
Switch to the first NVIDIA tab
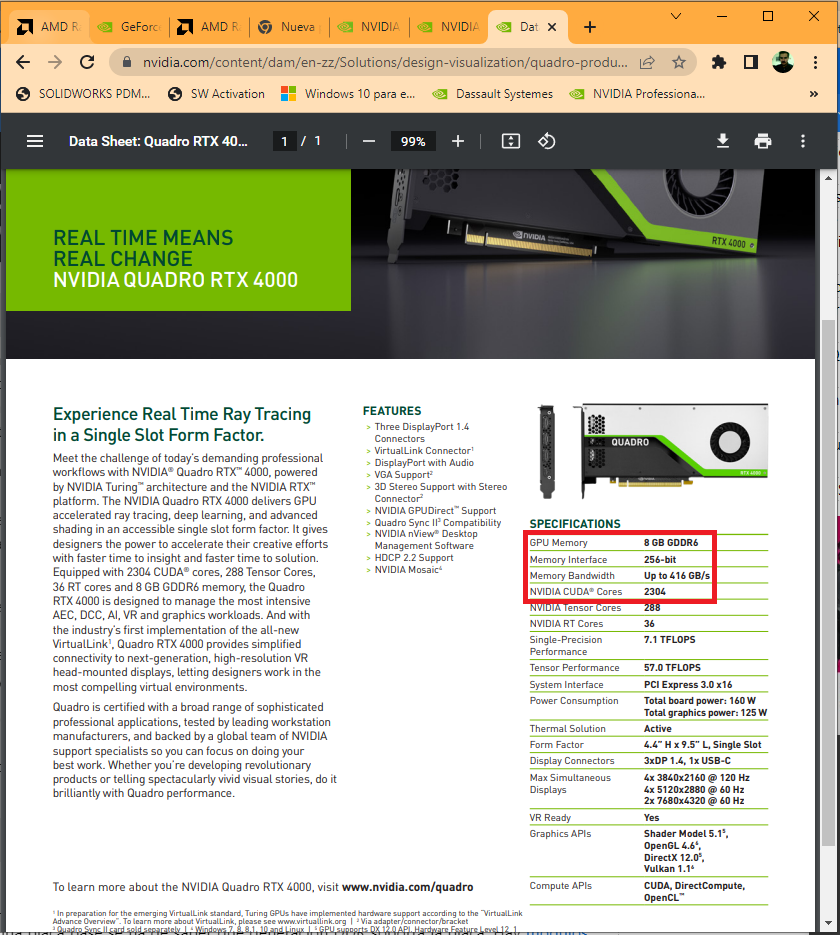tap(370, 27)
